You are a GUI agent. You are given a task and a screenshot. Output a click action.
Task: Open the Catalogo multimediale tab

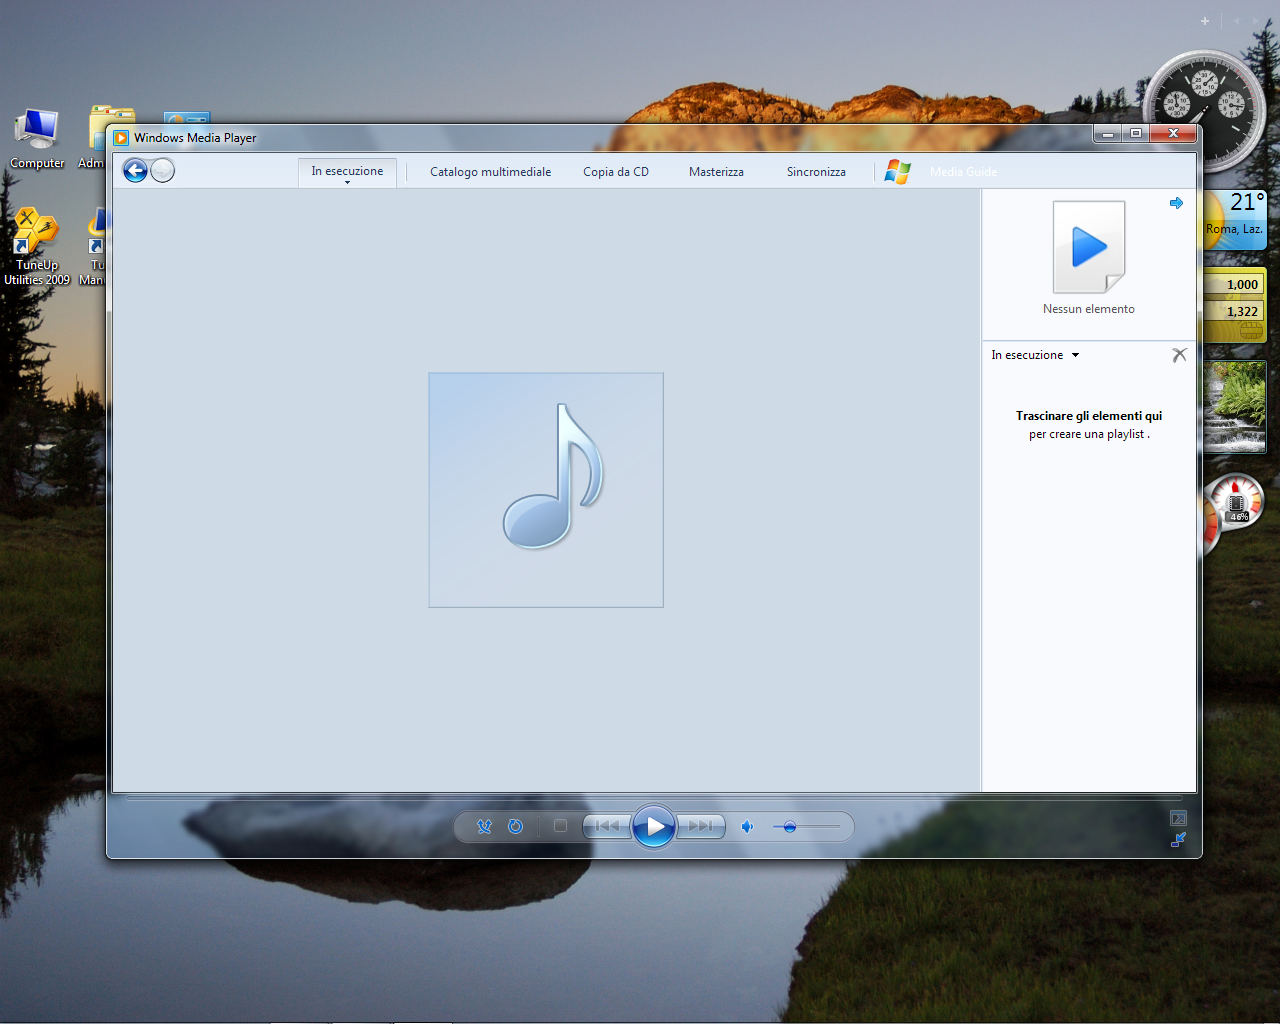coord(490,172)
